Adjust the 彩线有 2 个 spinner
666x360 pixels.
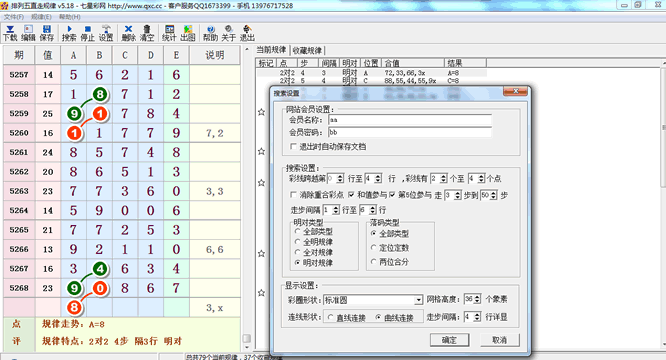[444, 178]
